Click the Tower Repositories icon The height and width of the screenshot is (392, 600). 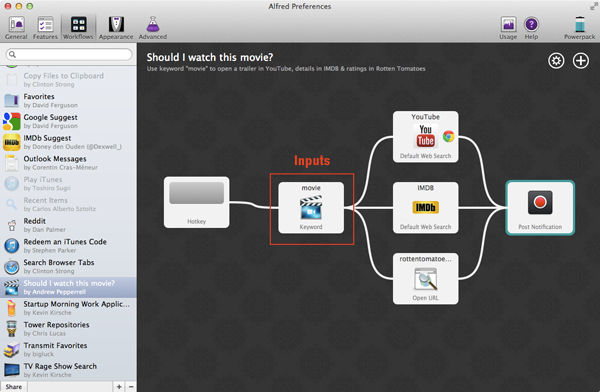(11, 328)
